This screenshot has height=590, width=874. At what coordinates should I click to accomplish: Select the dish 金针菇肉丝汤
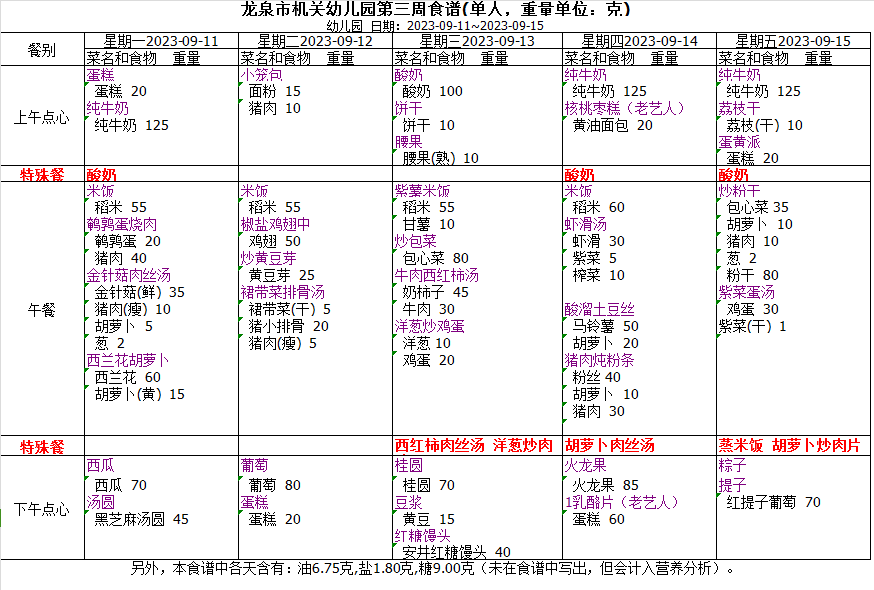pos(129,275)
